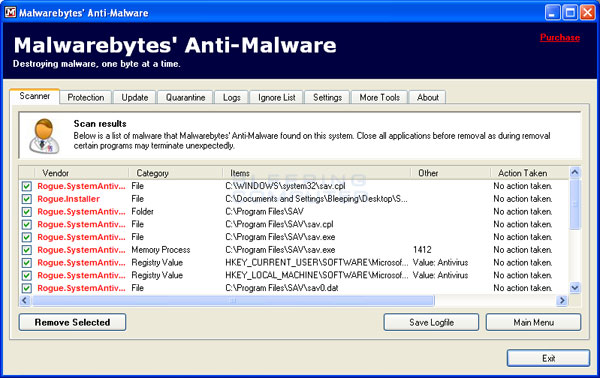The image size is (600, 378).
Task: Uncheck the C:\WINDOWS\system32\sav.cpl entry checkbox
Action: point(26,186)
